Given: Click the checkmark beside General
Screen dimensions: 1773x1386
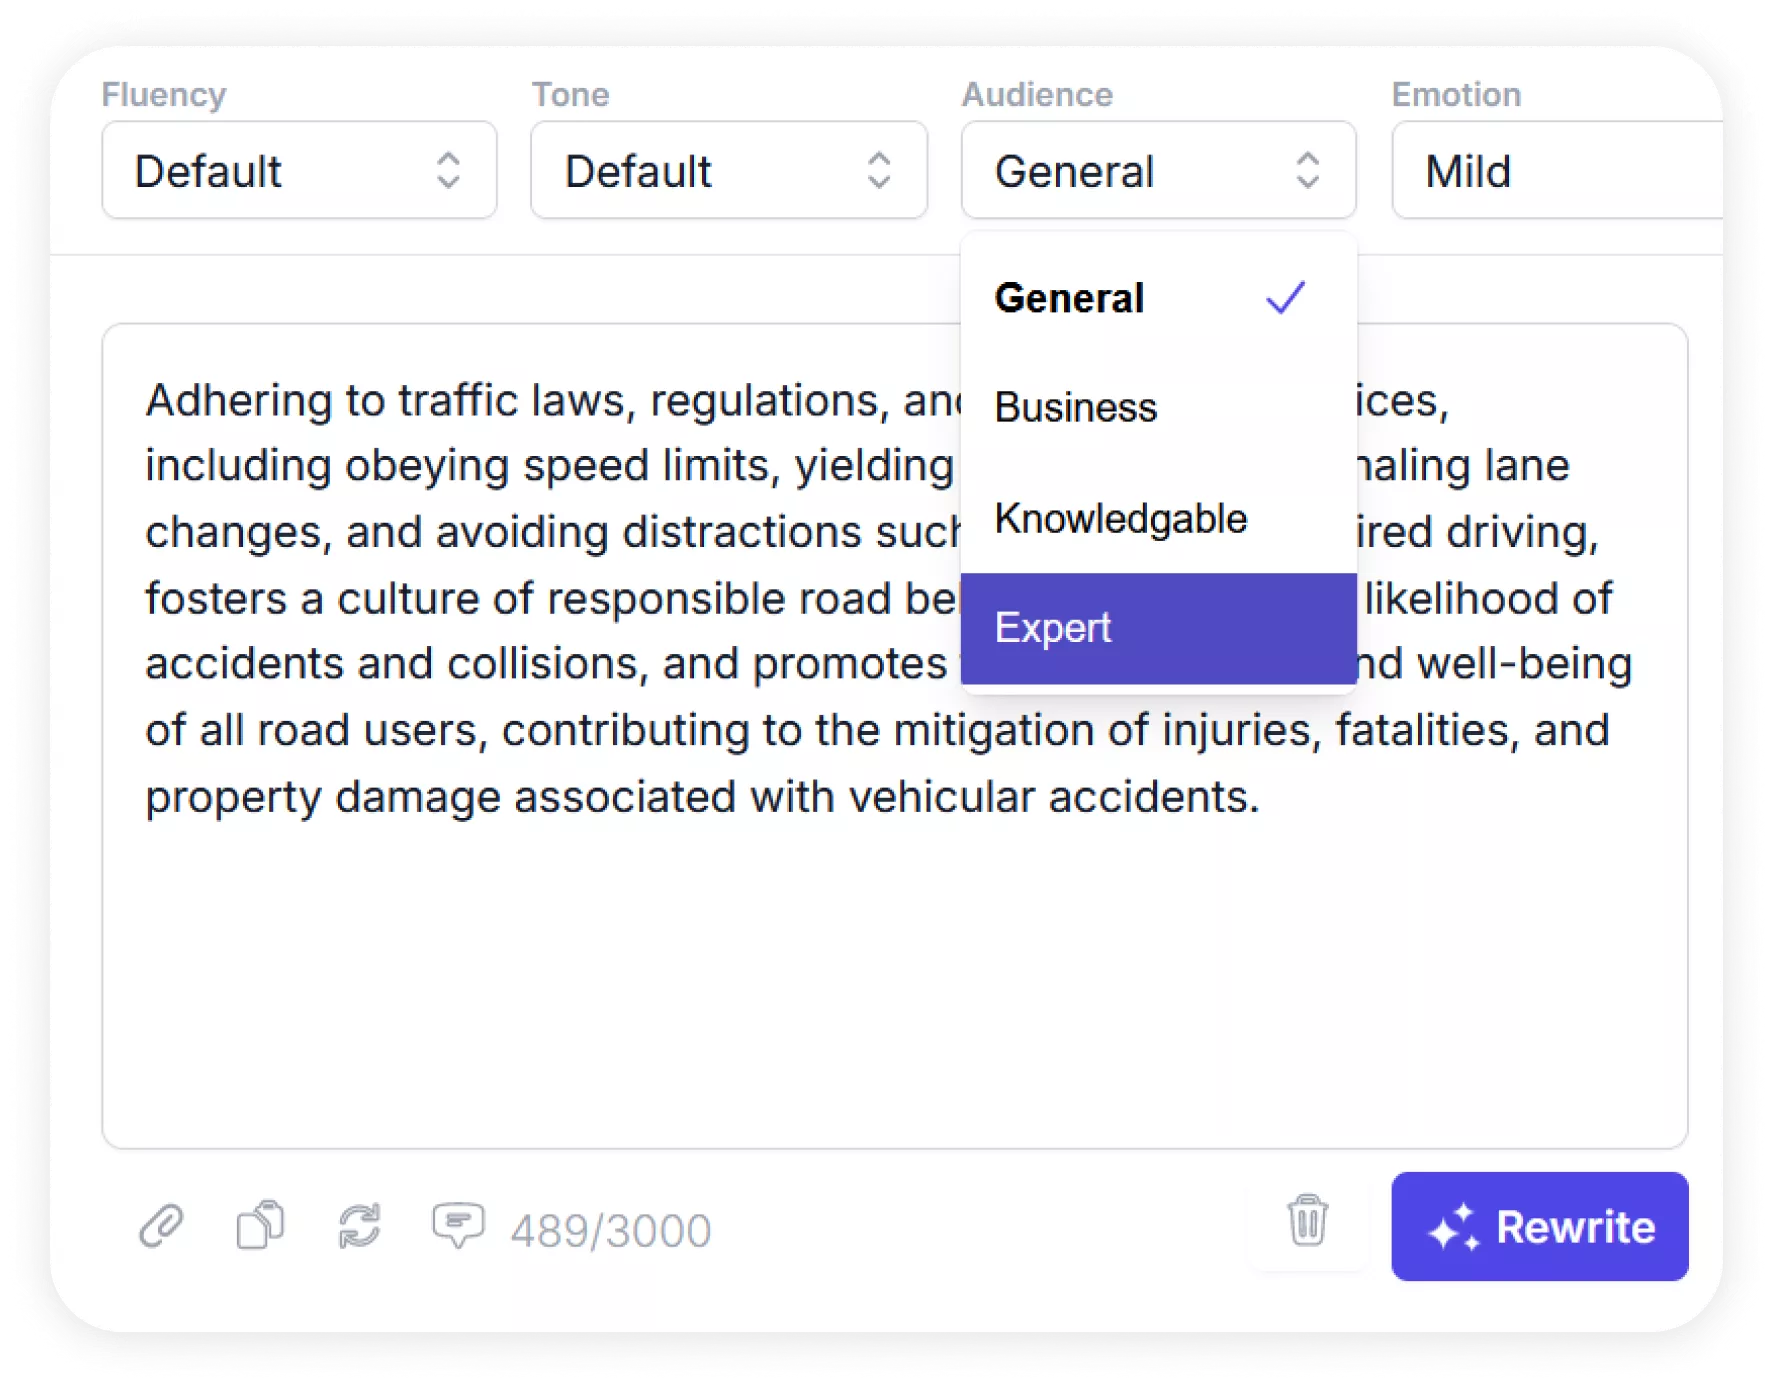Looking at the screenshot, I should tap(1285, 297).
